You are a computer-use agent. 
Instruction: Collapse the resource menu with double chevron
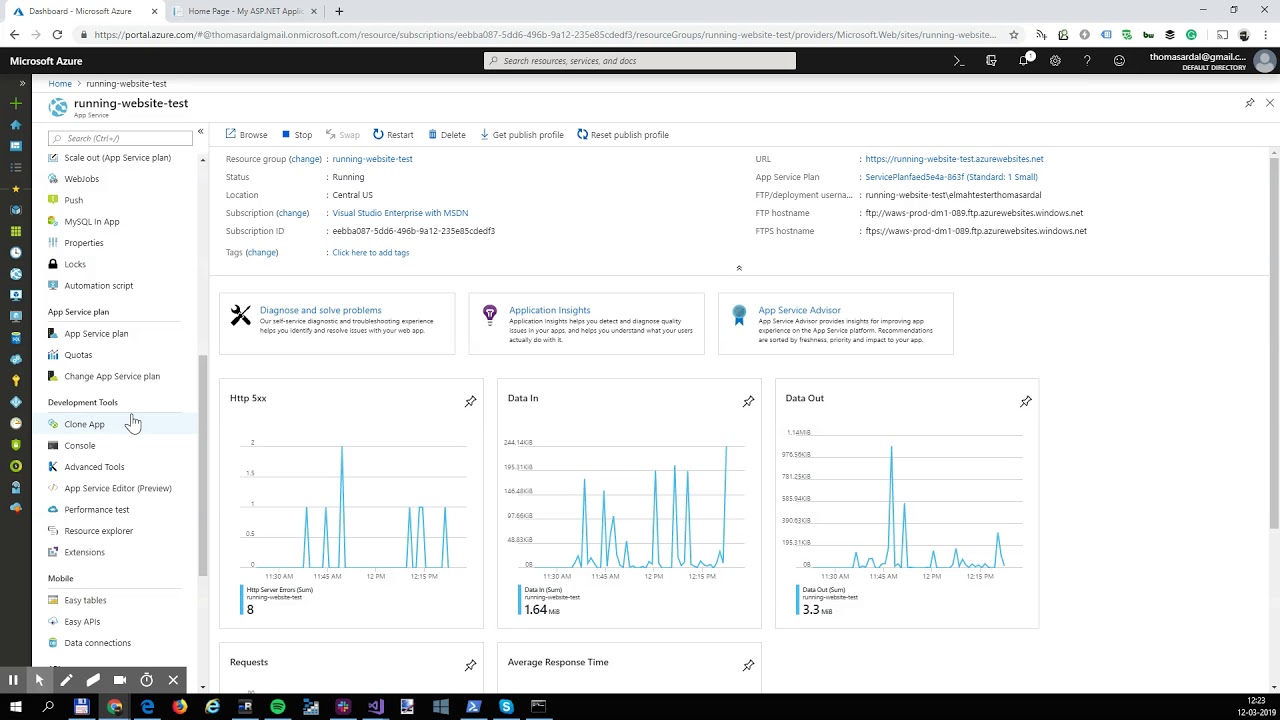[200, 132]
